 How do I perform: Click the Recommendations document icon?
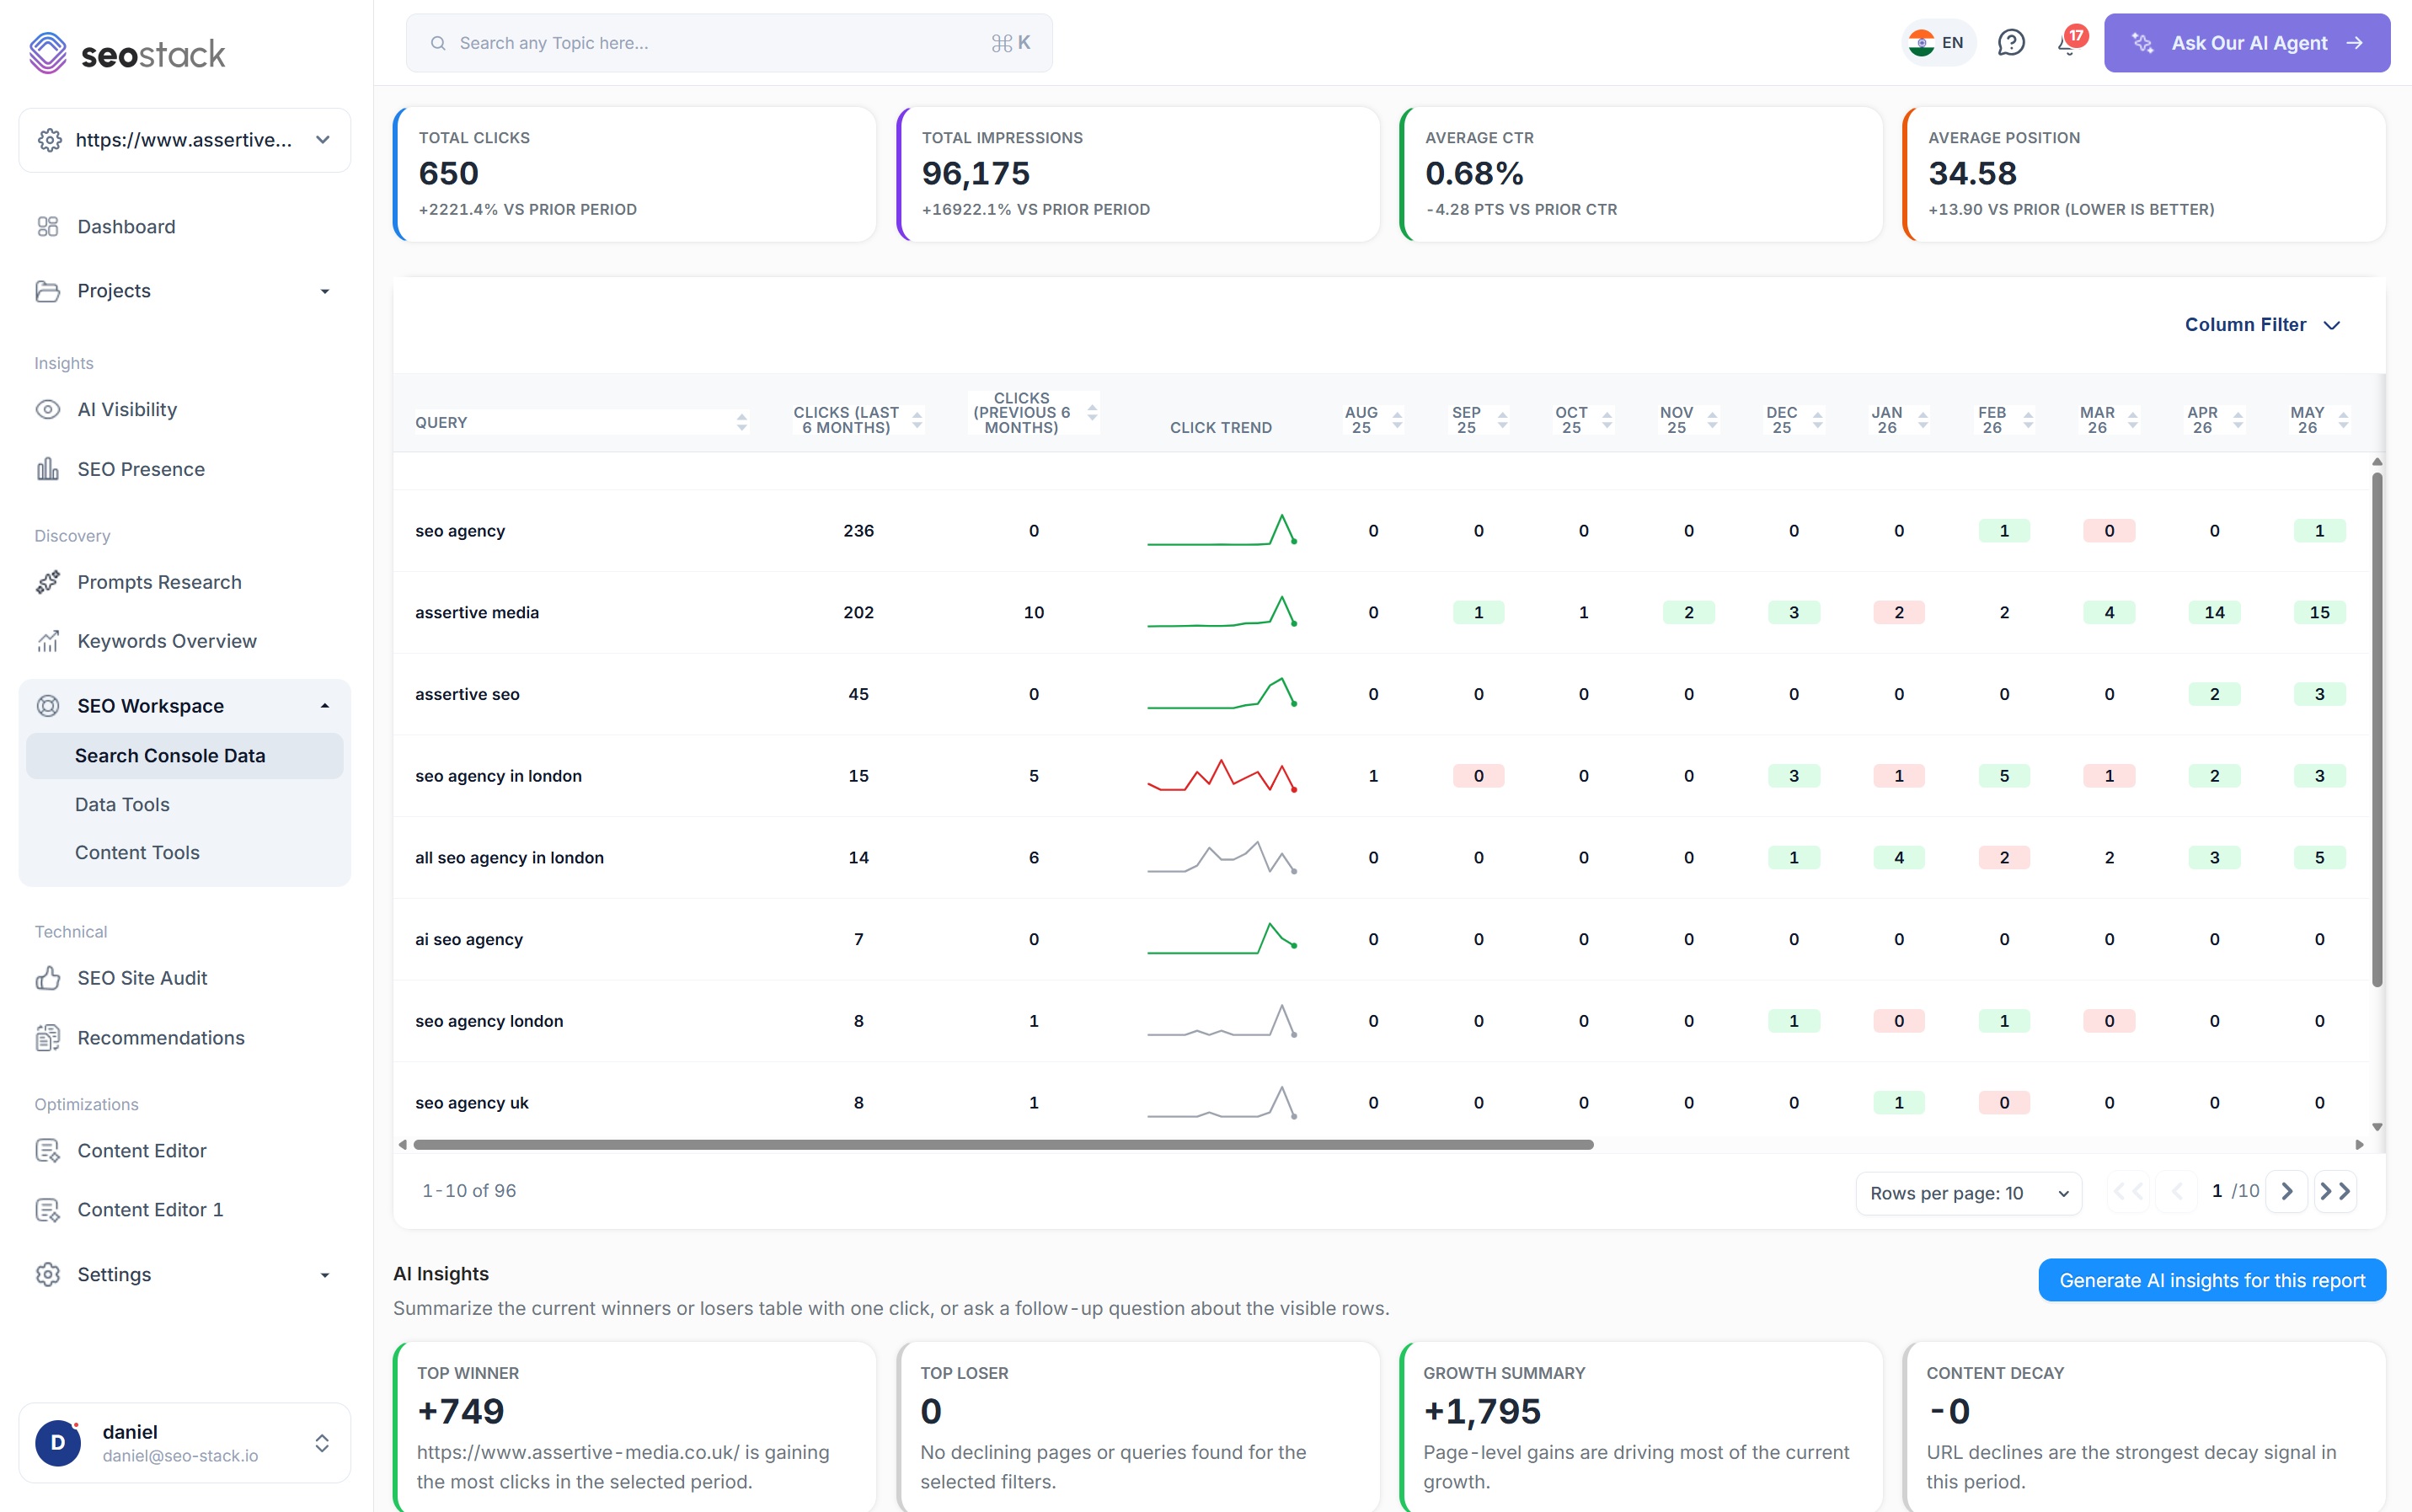(x=48, y=1038)
